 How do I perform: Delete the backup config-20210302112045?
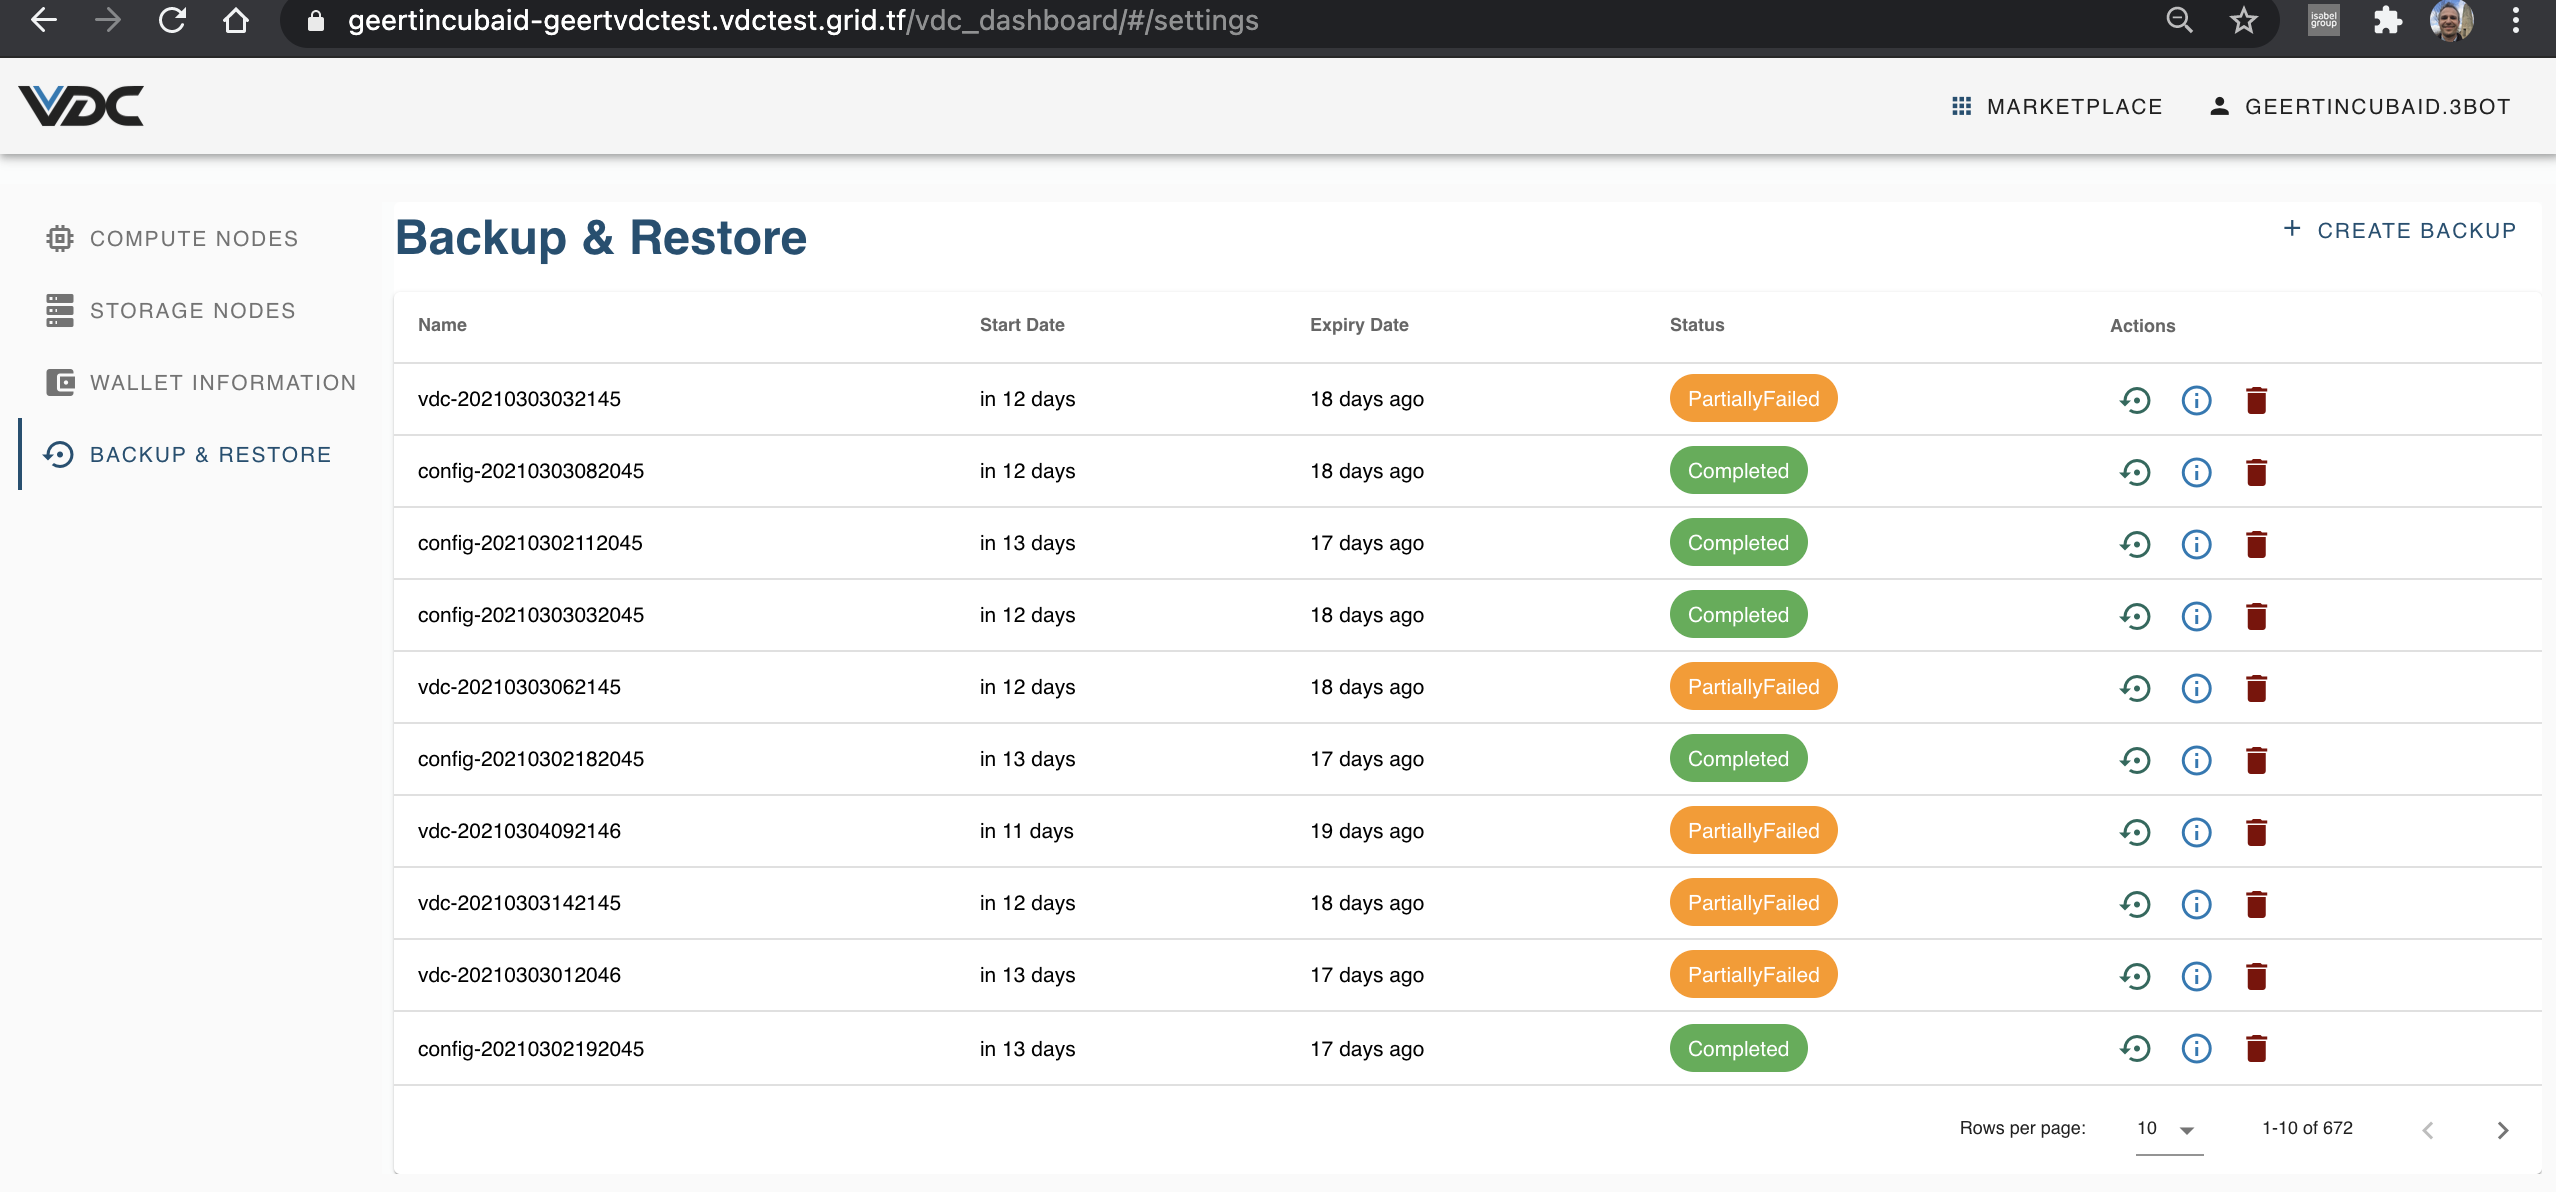[2258, 543]
